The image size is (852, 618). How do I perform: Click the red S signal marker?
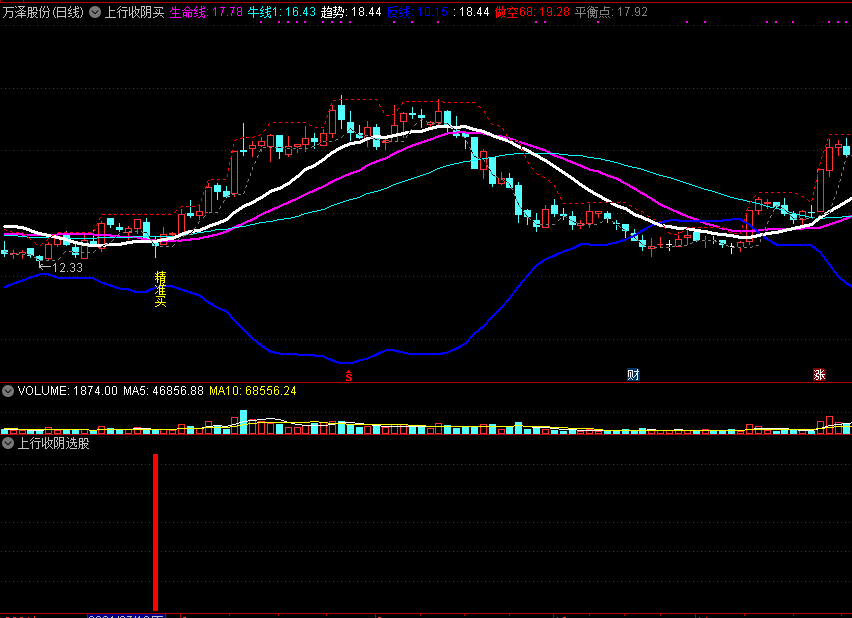click(x=349, y=376)
